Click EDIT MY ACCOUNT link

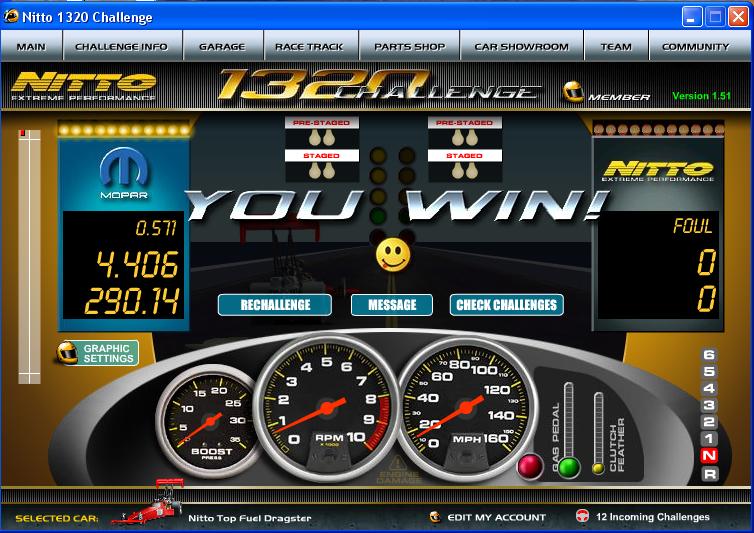point(496,518)
